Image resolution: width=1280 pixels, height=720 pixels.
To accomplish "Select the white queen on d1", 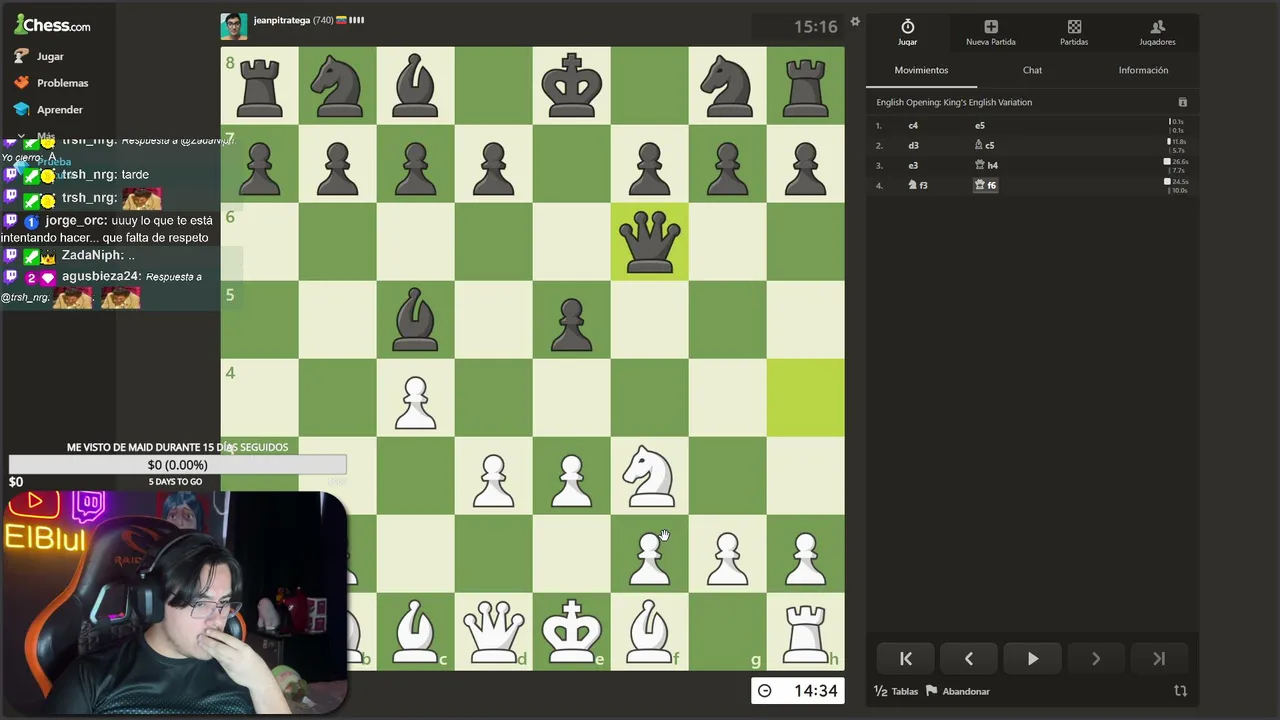I will [x=494, y=632].
